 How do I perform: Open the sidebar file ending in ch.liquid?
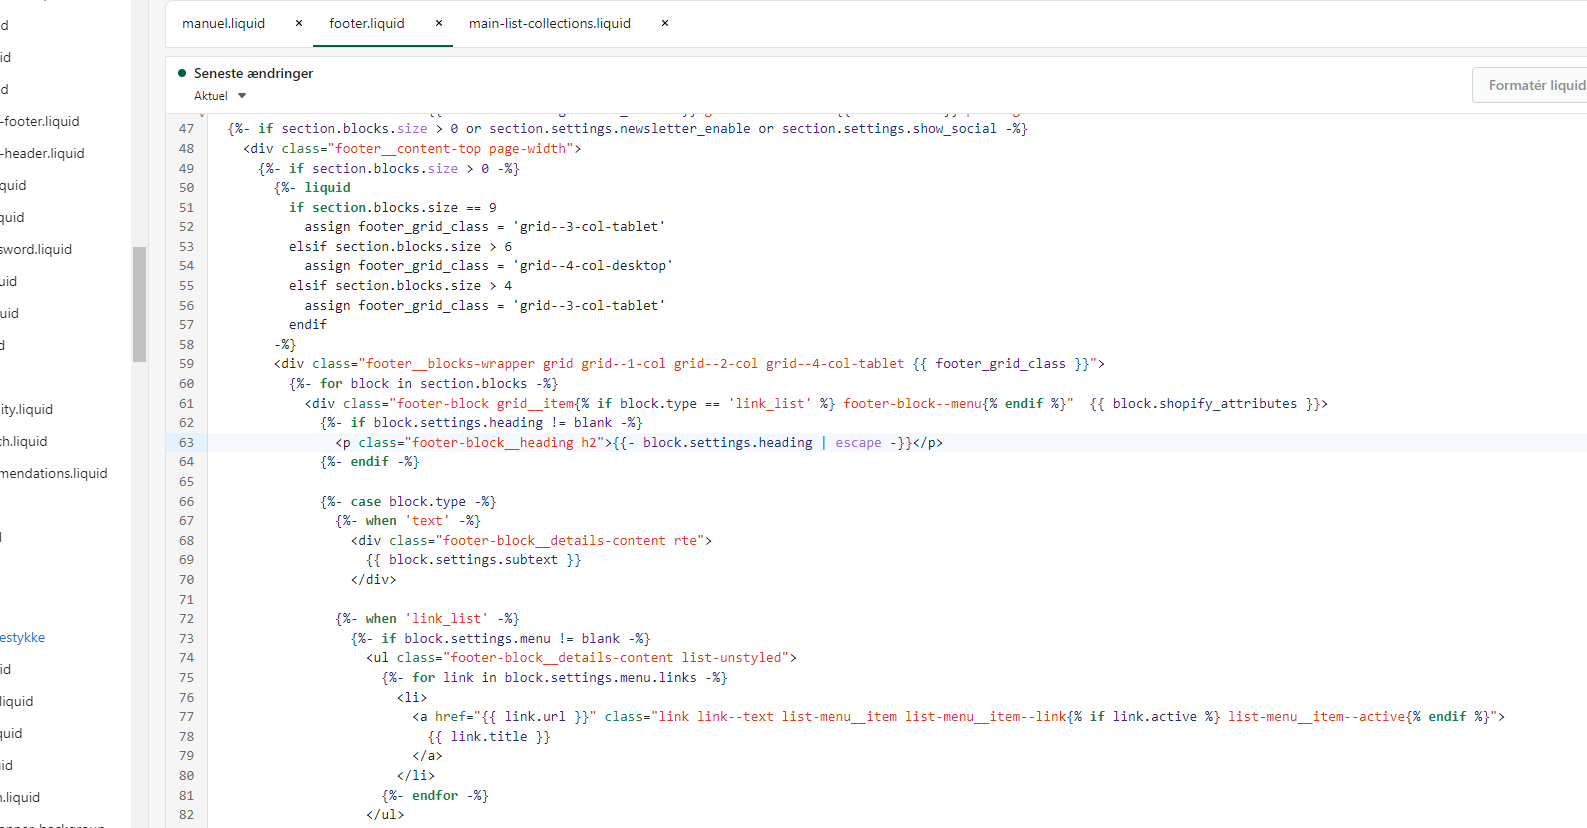[x=24, y=441]
